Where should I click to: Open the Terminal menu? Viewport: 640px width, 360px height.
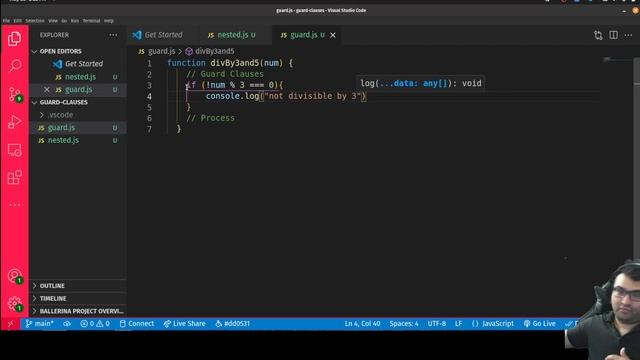[x=91, y=21]
